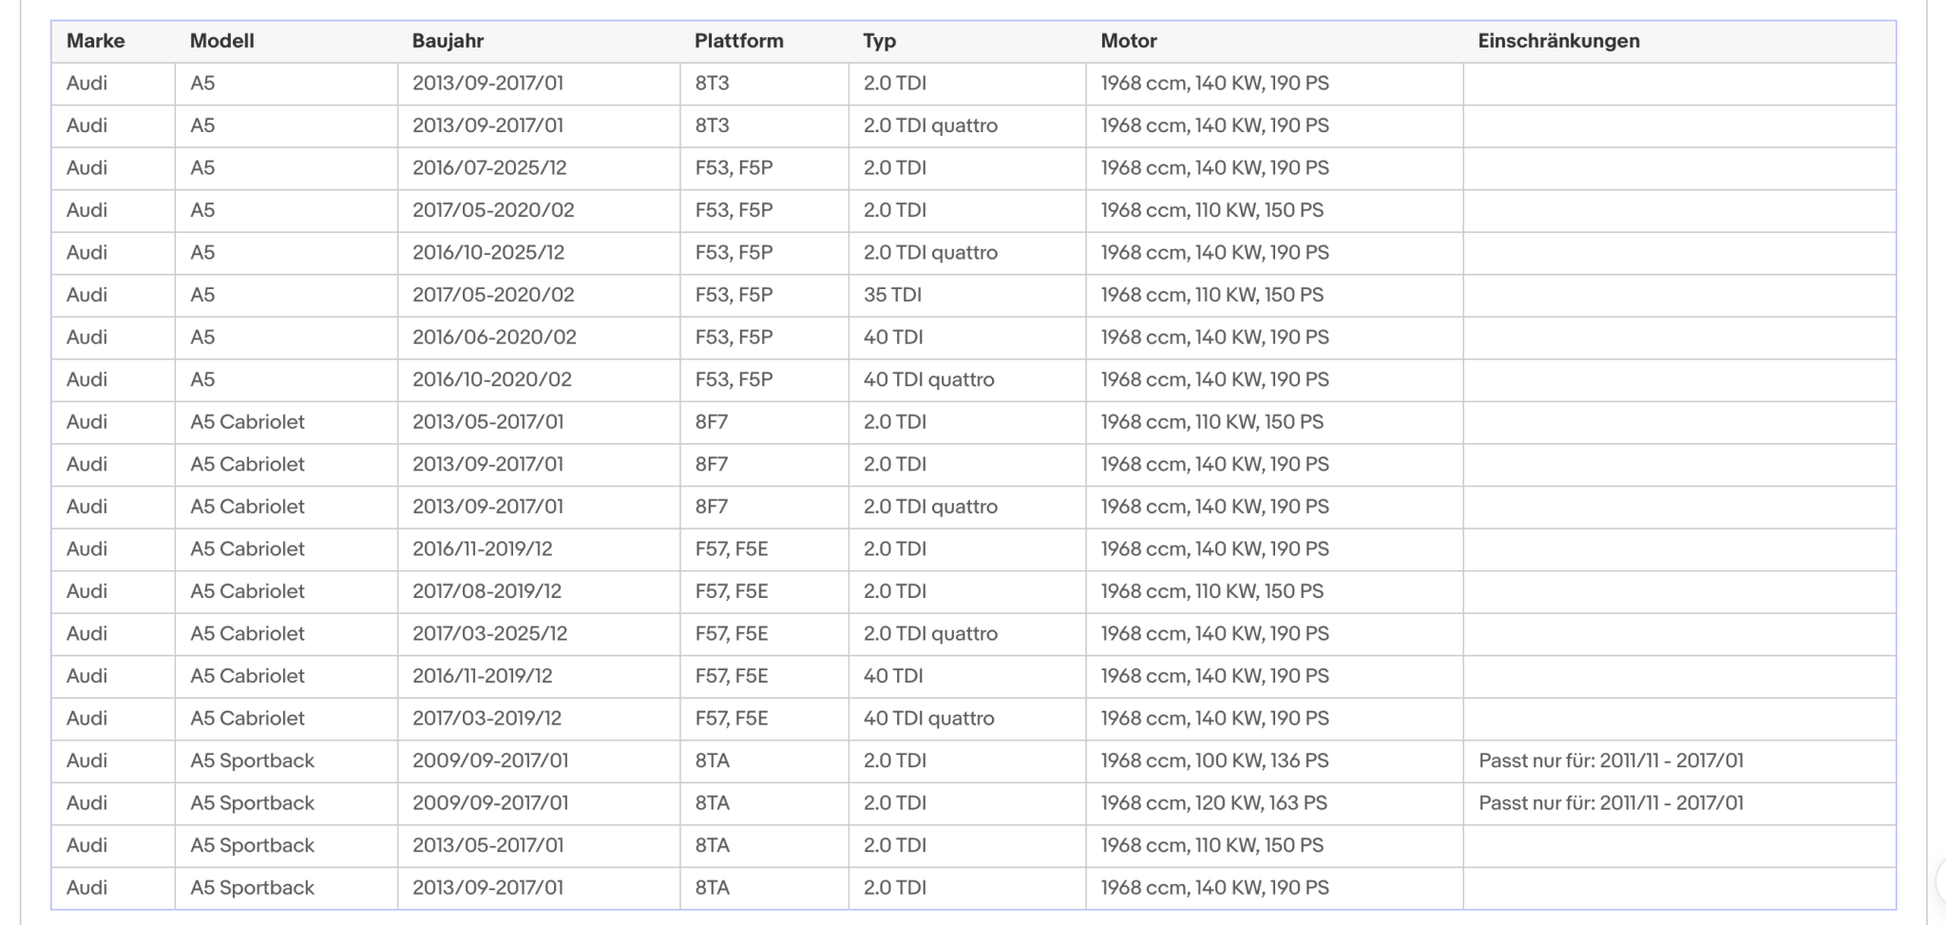The height and width of the screenshot is (925, 1946).
Task: Click the 2017/03-2025/12 Baujahr cell
Action: click(539, 634)
